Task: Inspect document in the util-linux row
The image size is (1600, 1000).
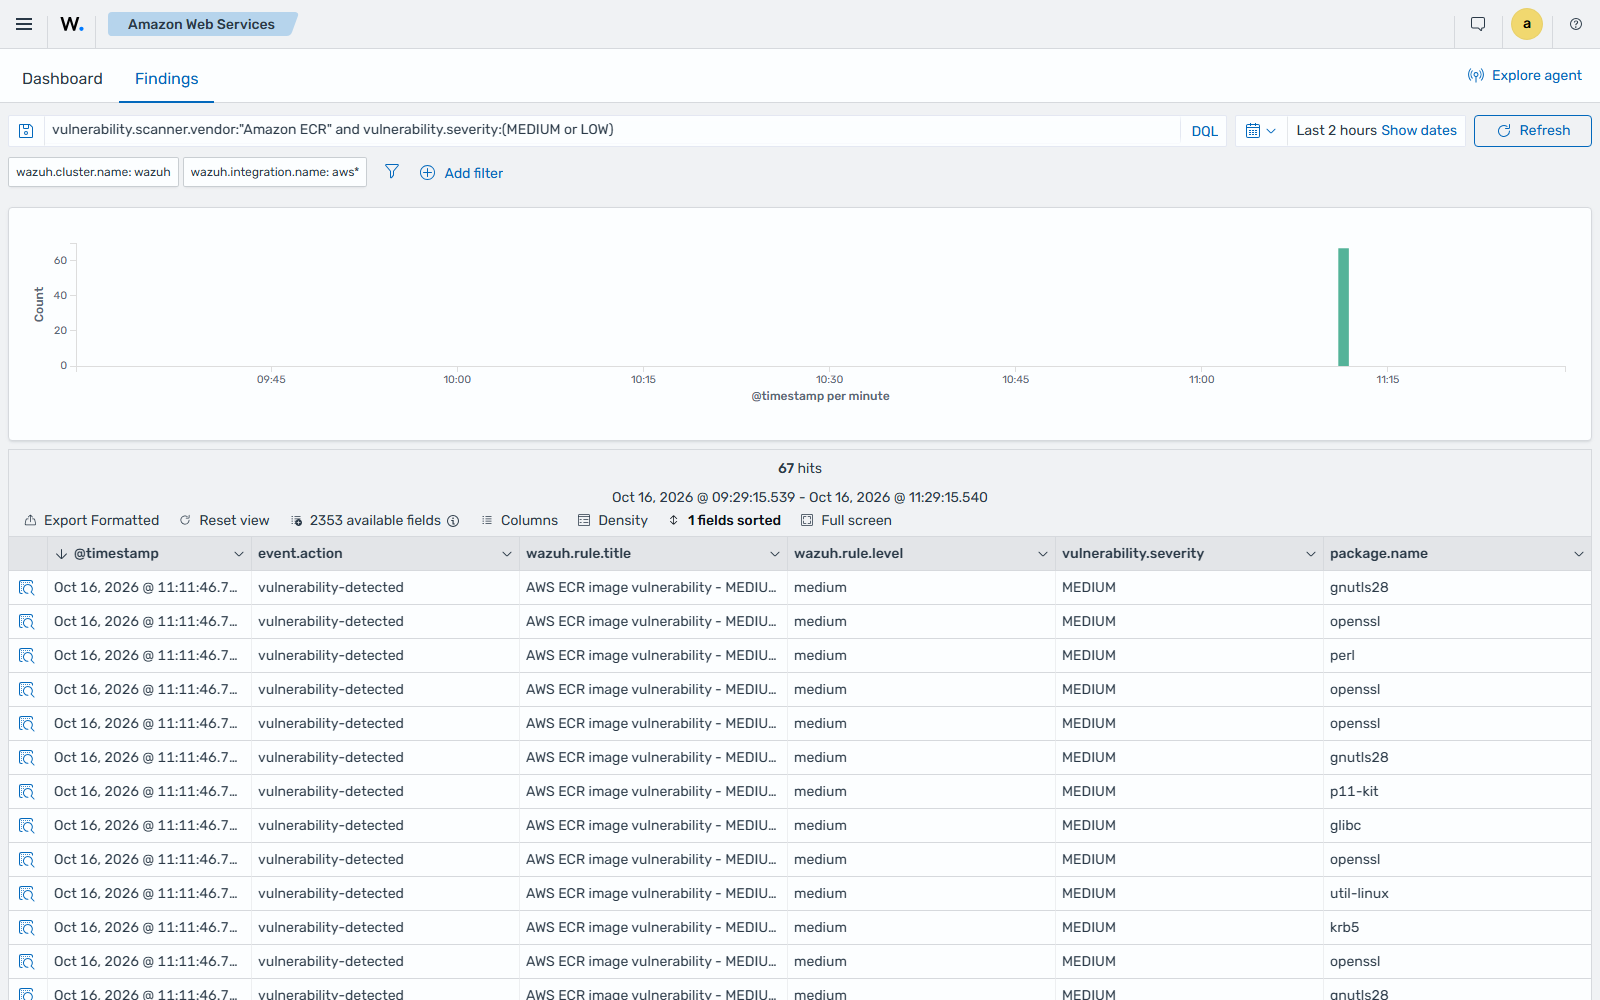Action: point(27,894)
